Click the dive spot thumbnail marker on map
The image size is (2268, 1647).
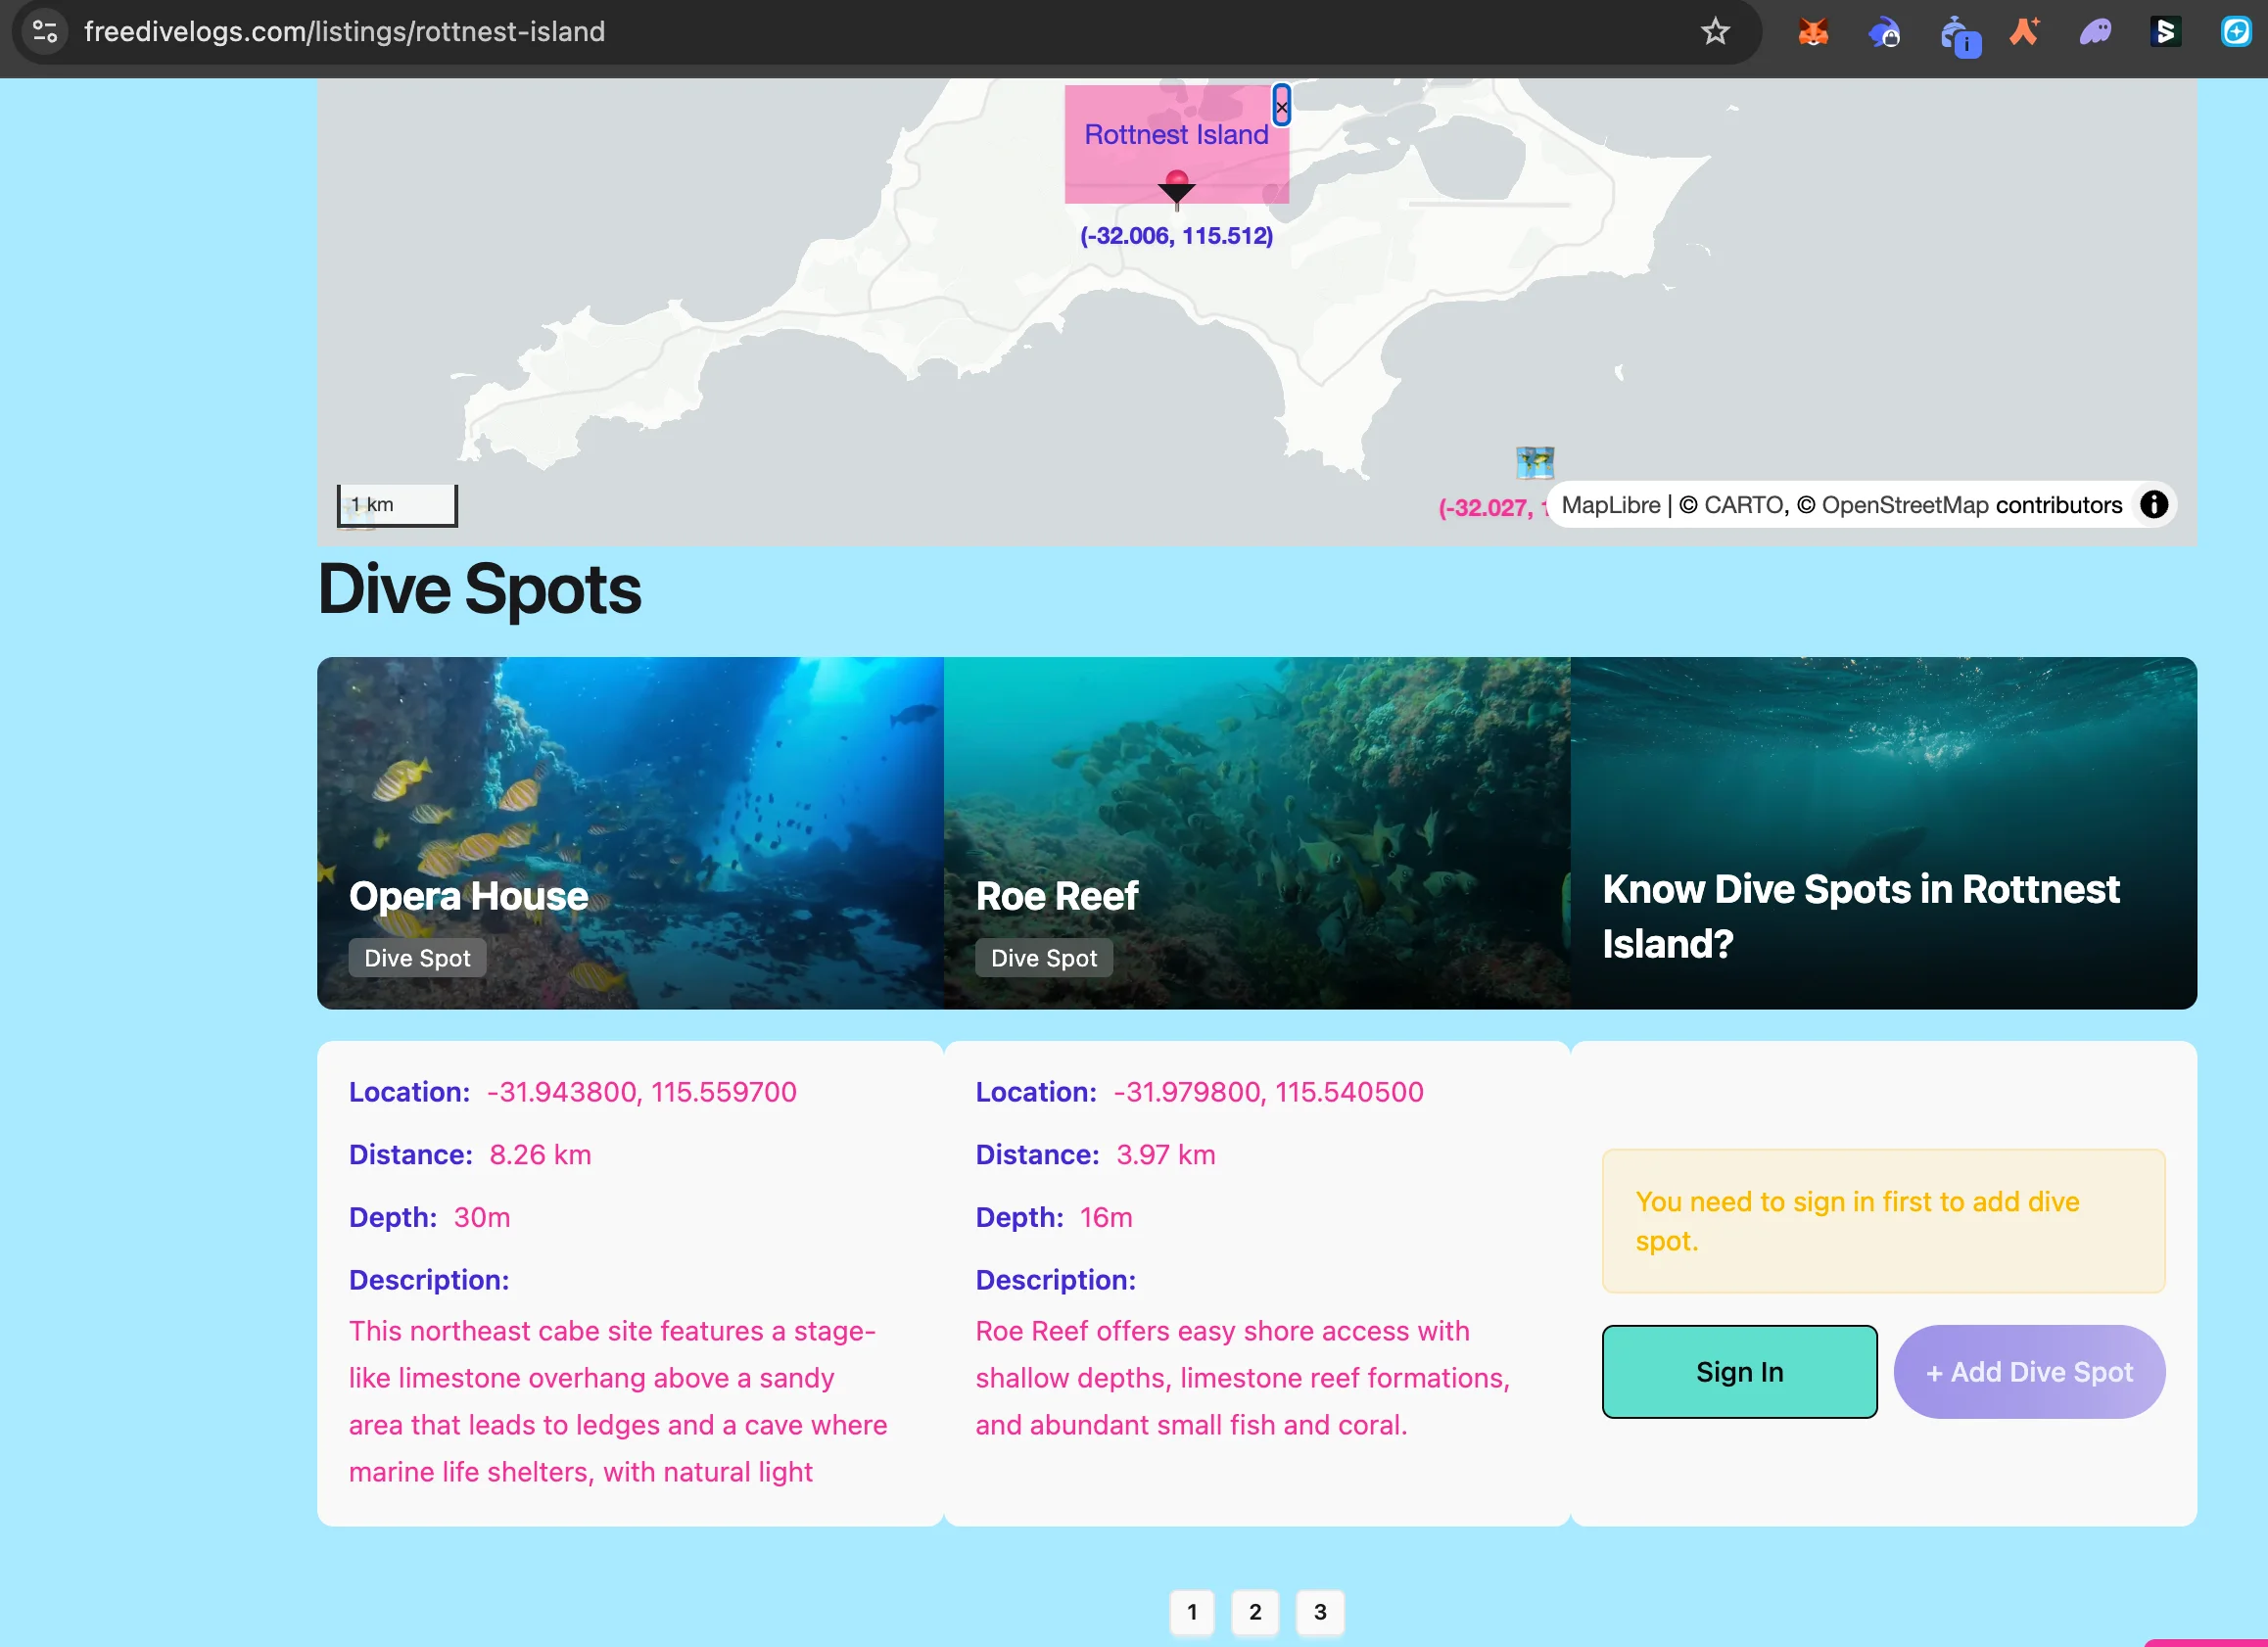click(1535, 462)
